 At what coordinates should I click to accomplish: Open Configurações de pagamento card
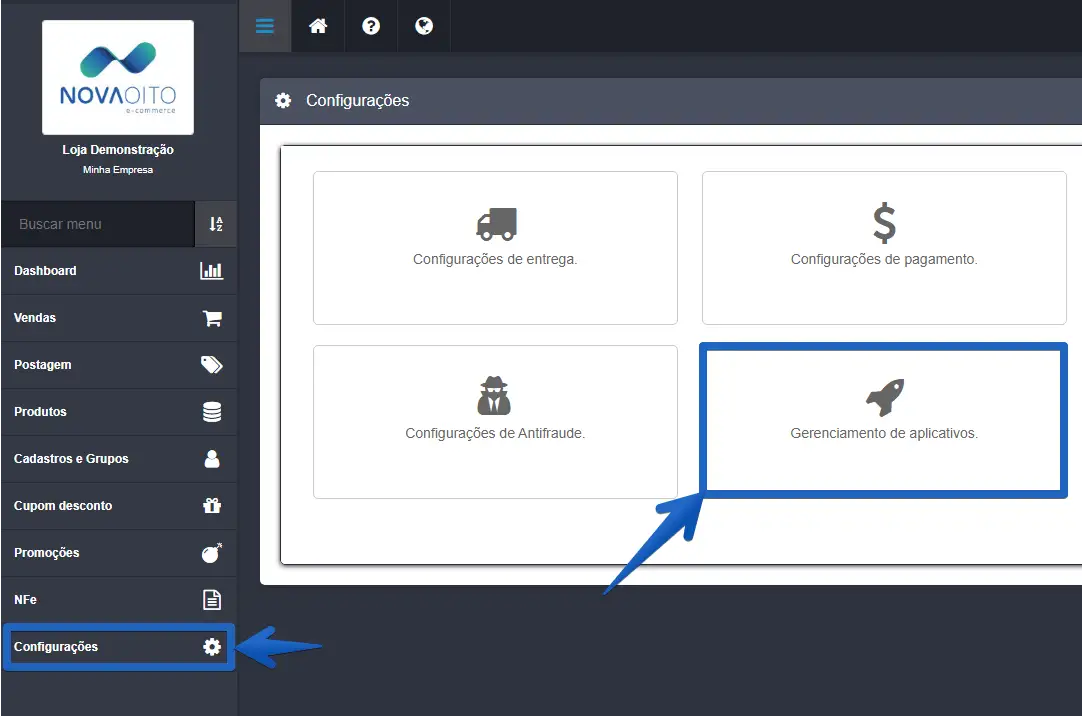coord(884,247)
